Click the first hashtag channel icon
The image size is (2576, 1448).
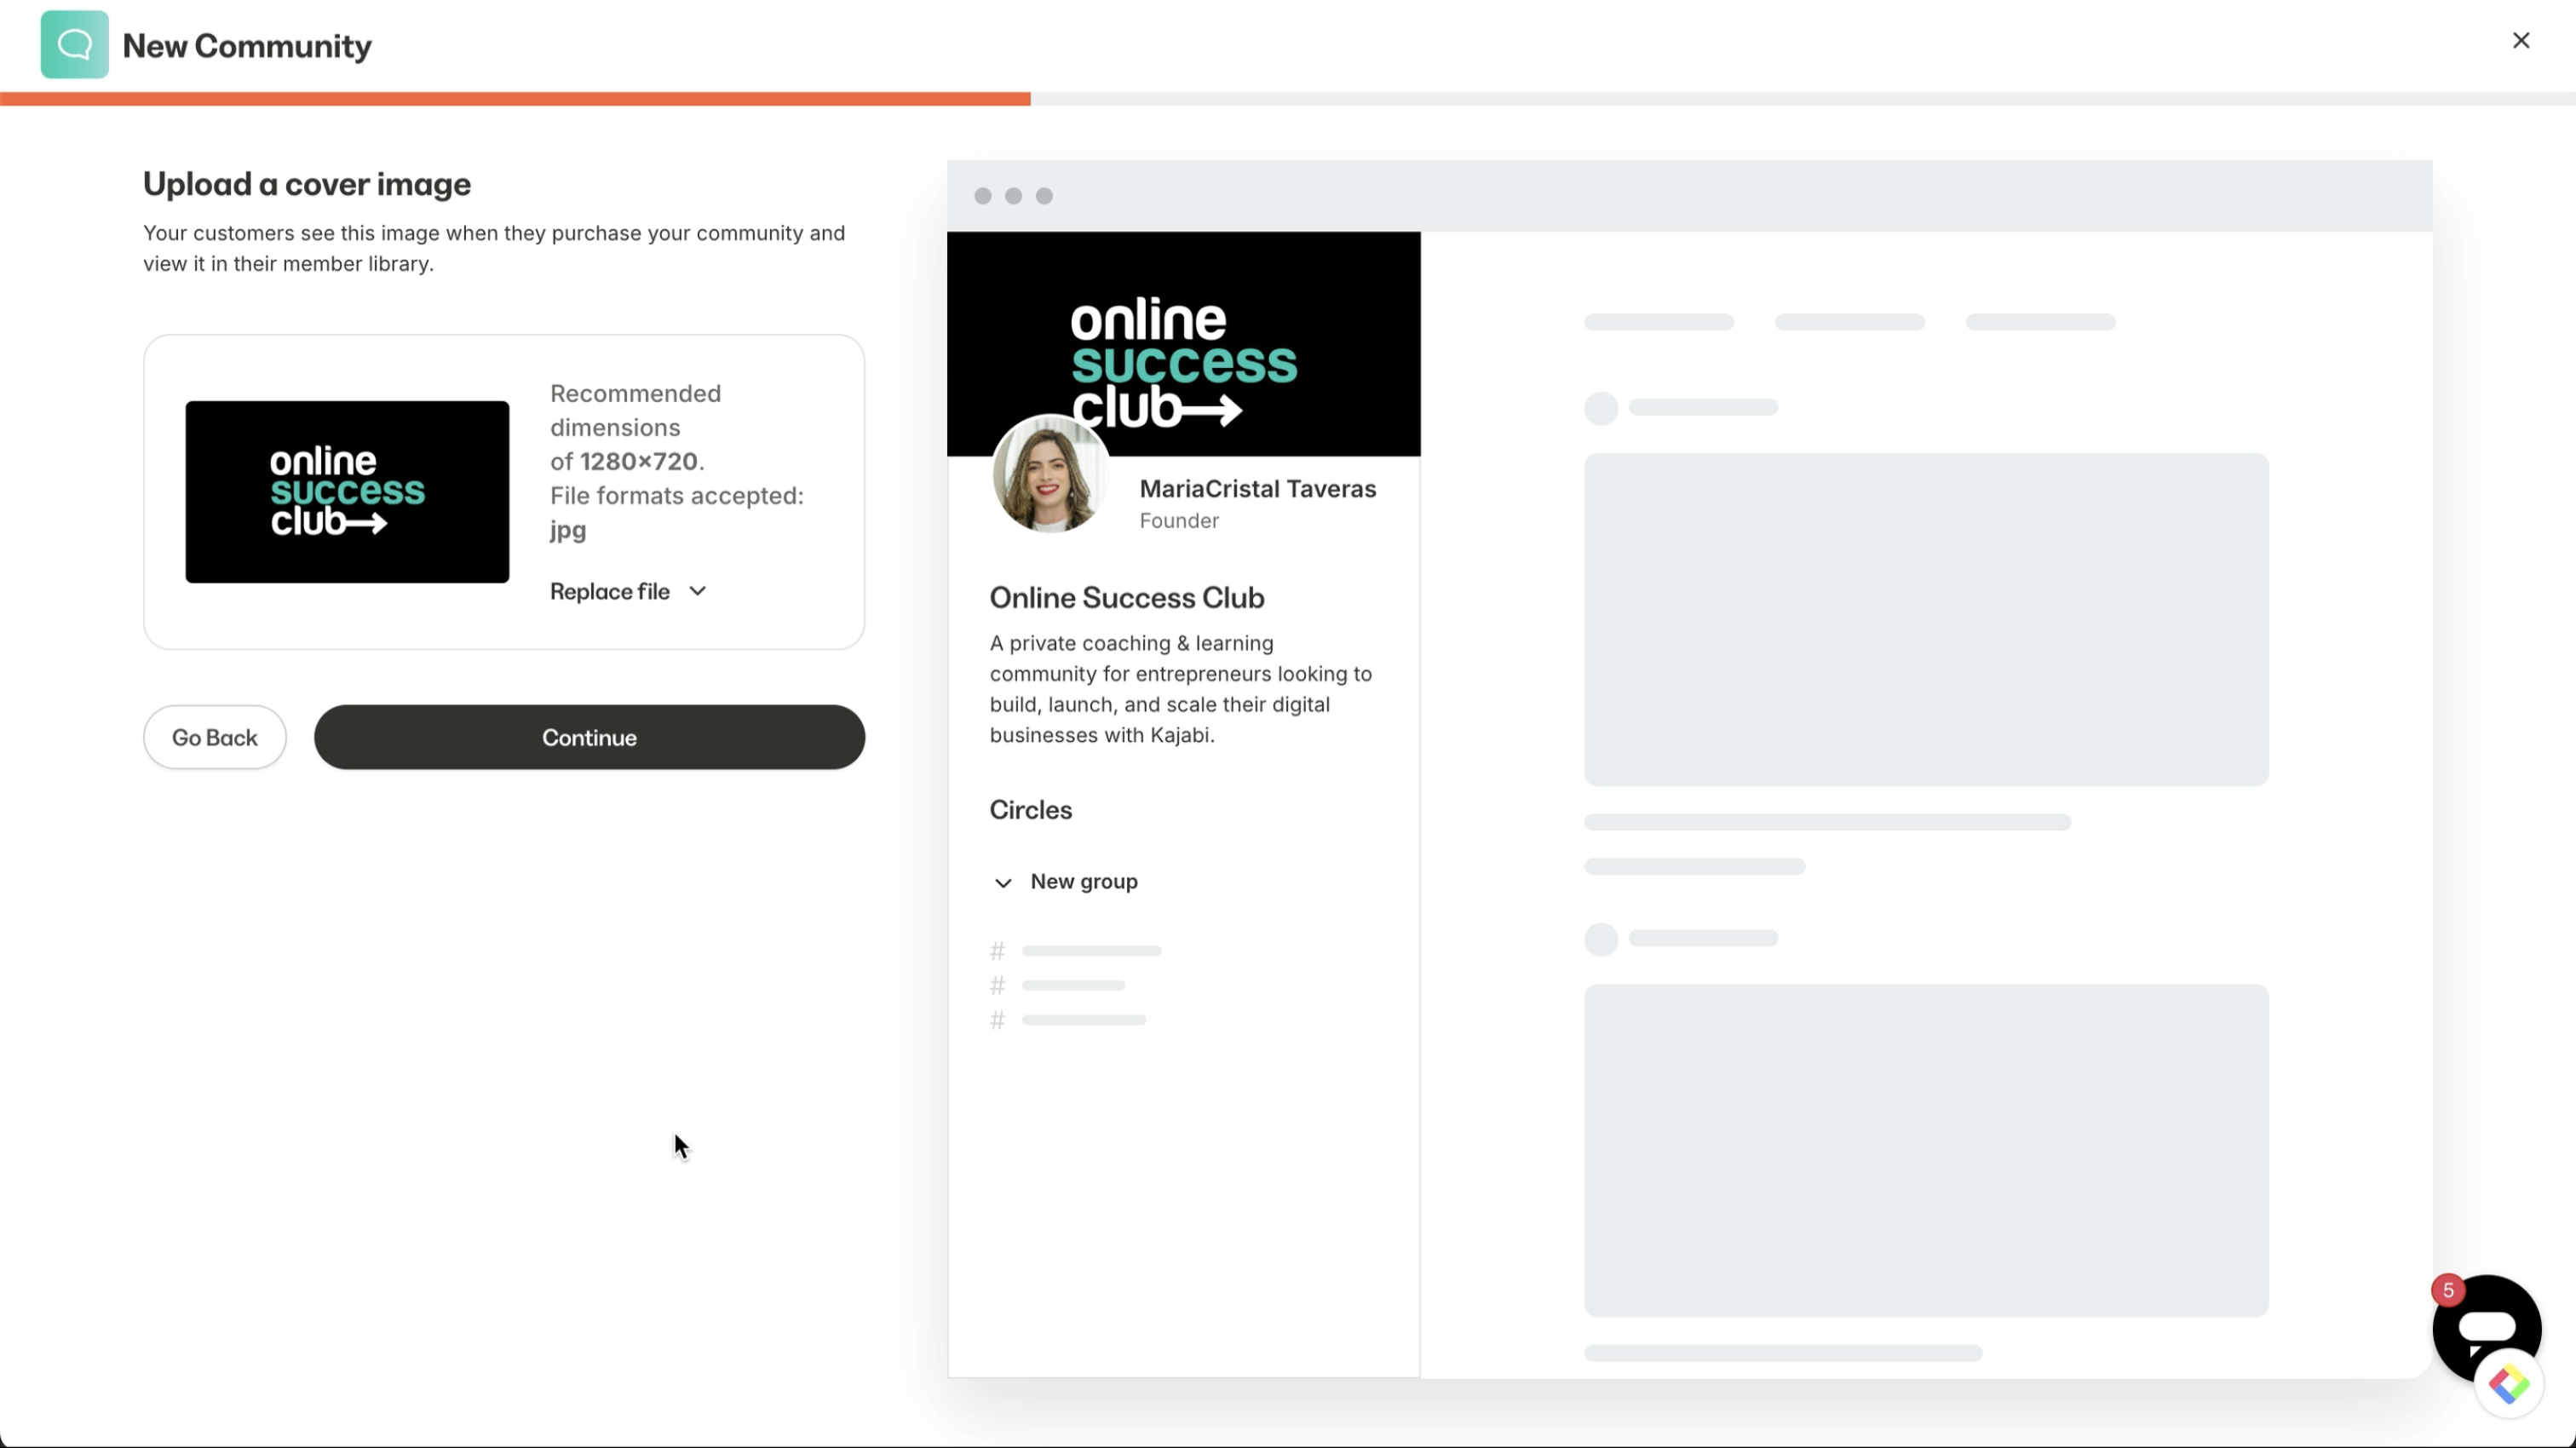(997, 951)
